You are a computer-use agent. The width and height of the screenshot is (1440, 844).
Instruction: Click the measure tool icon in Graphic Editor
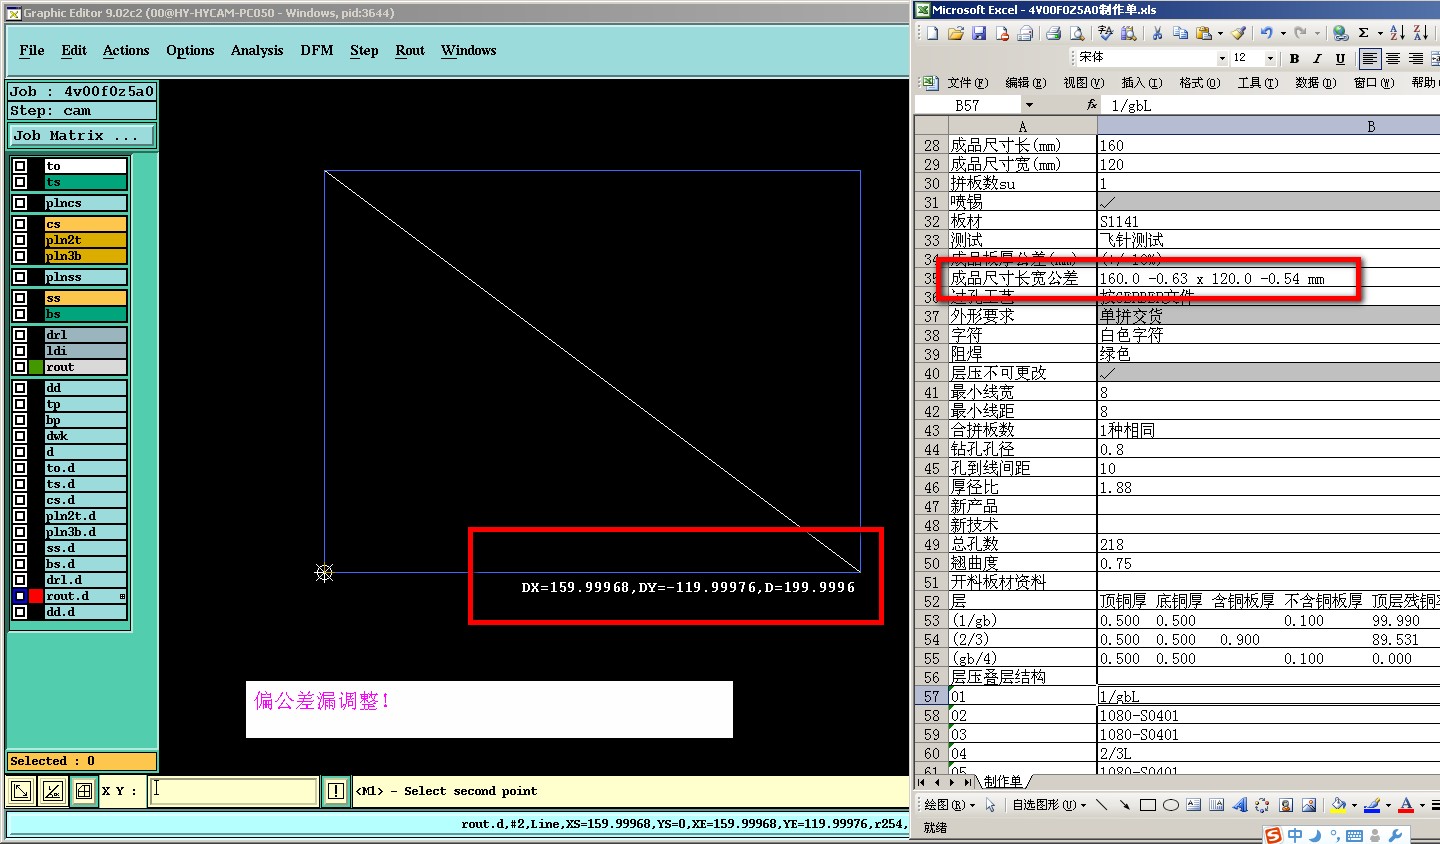(x=21, y=791)
